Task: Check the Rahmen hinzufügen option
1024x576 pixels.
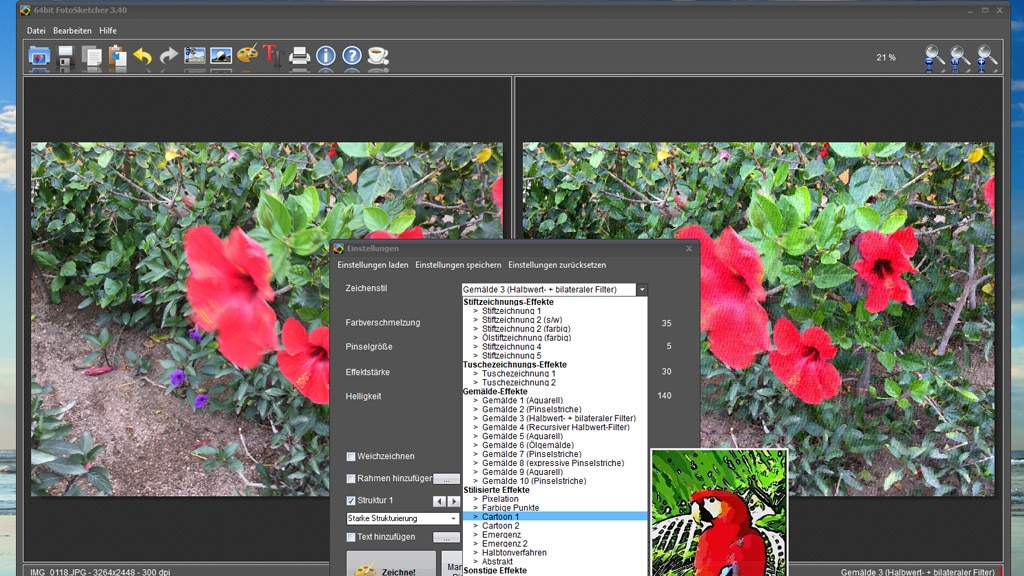Action: [x=350, y=478]
